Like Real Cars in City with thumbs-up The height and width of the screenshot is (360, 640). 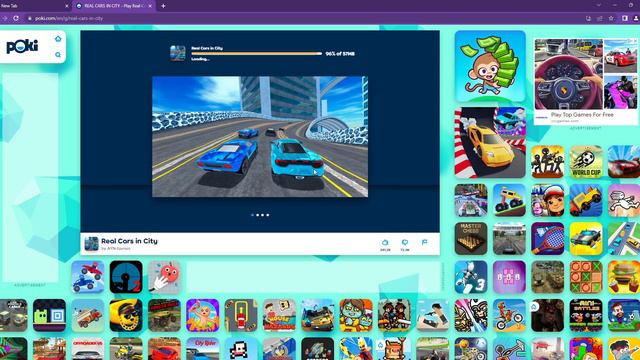click(x=385, y=242)
